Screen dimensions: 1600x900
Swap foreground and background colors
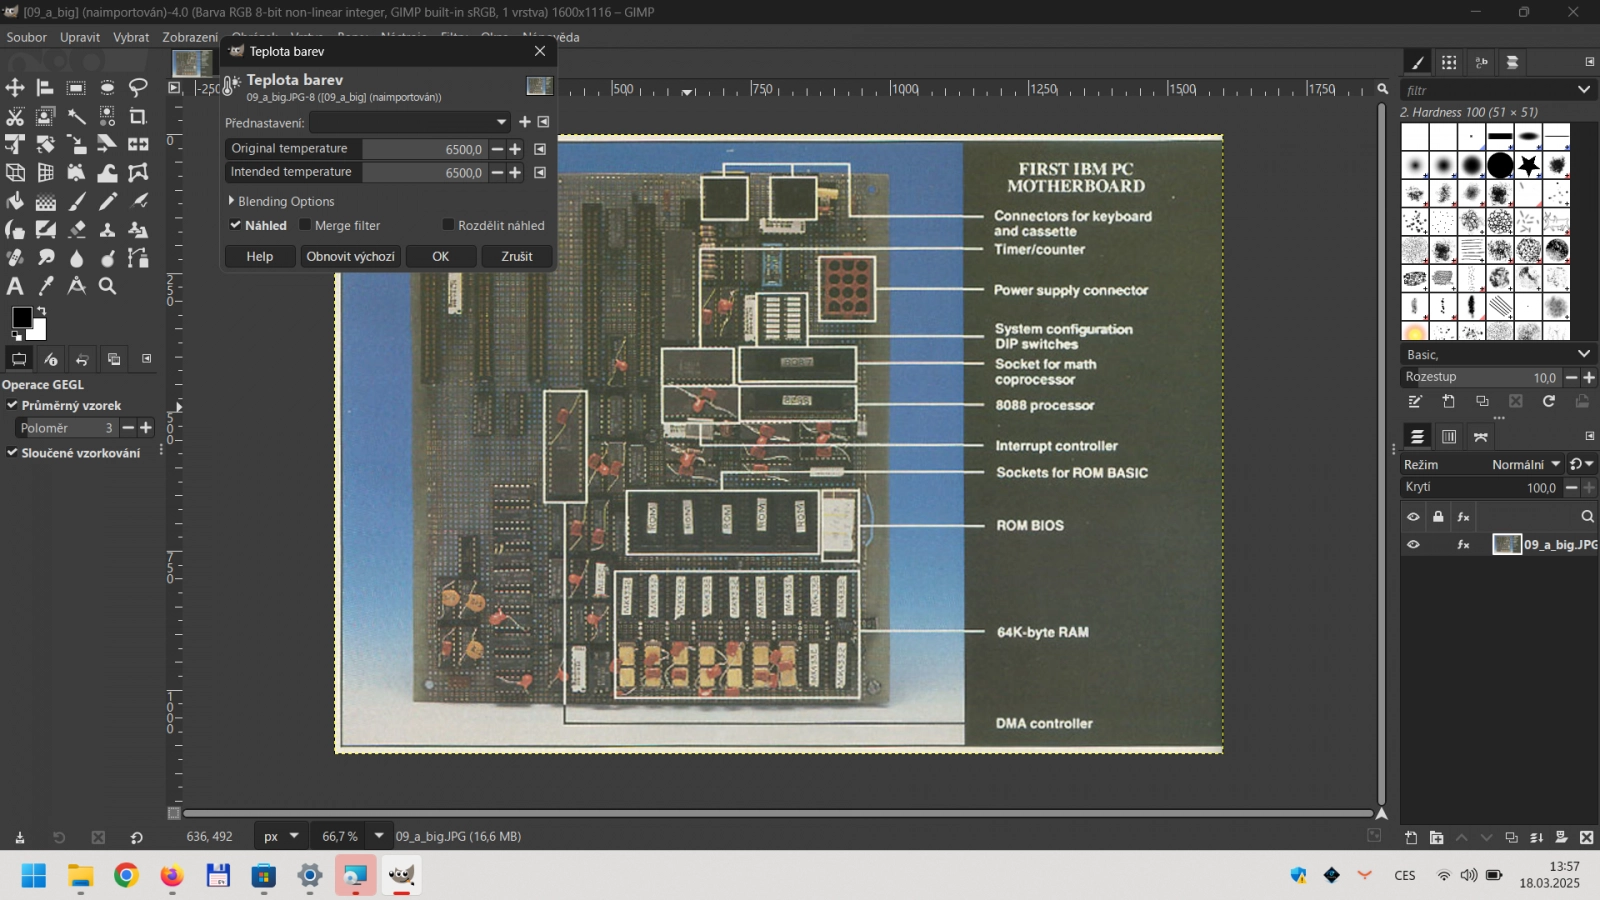pos(41,311)
